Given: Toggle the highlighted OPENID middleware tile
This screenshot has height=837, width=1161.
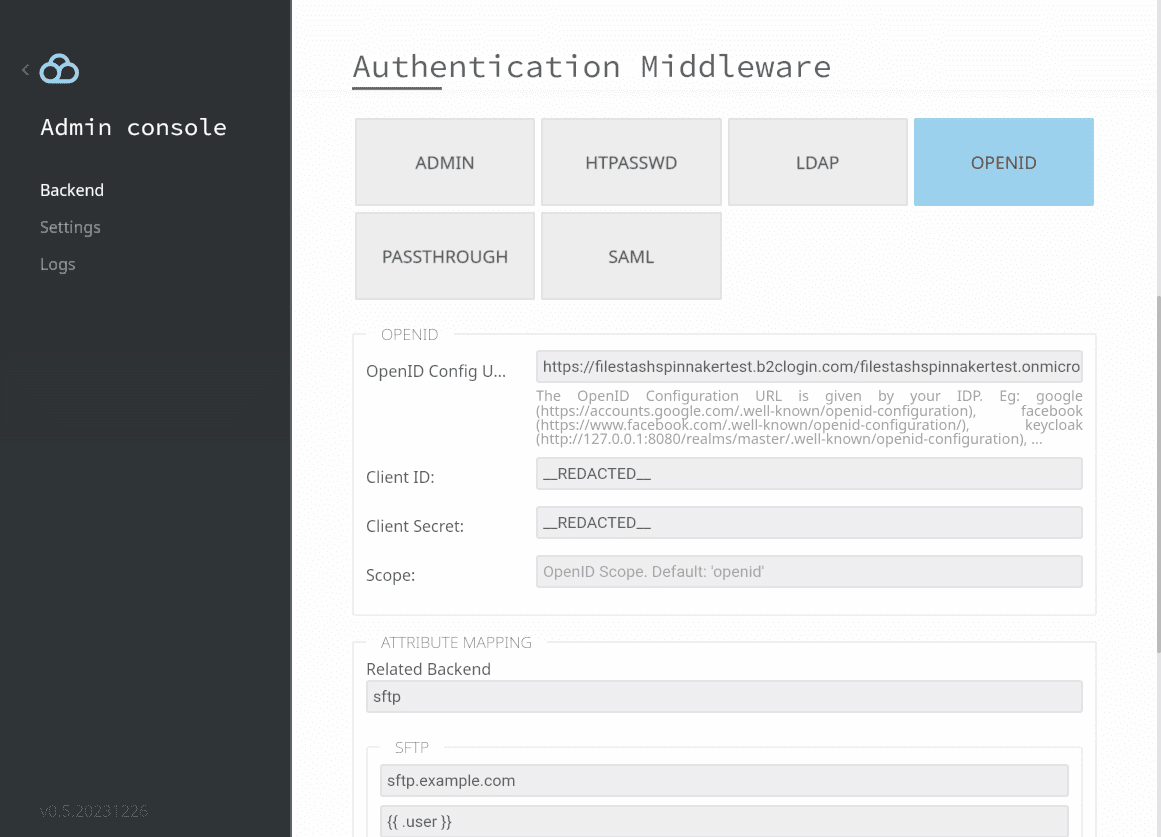Looking at the screenshot, I should (x=1003, y=162).
